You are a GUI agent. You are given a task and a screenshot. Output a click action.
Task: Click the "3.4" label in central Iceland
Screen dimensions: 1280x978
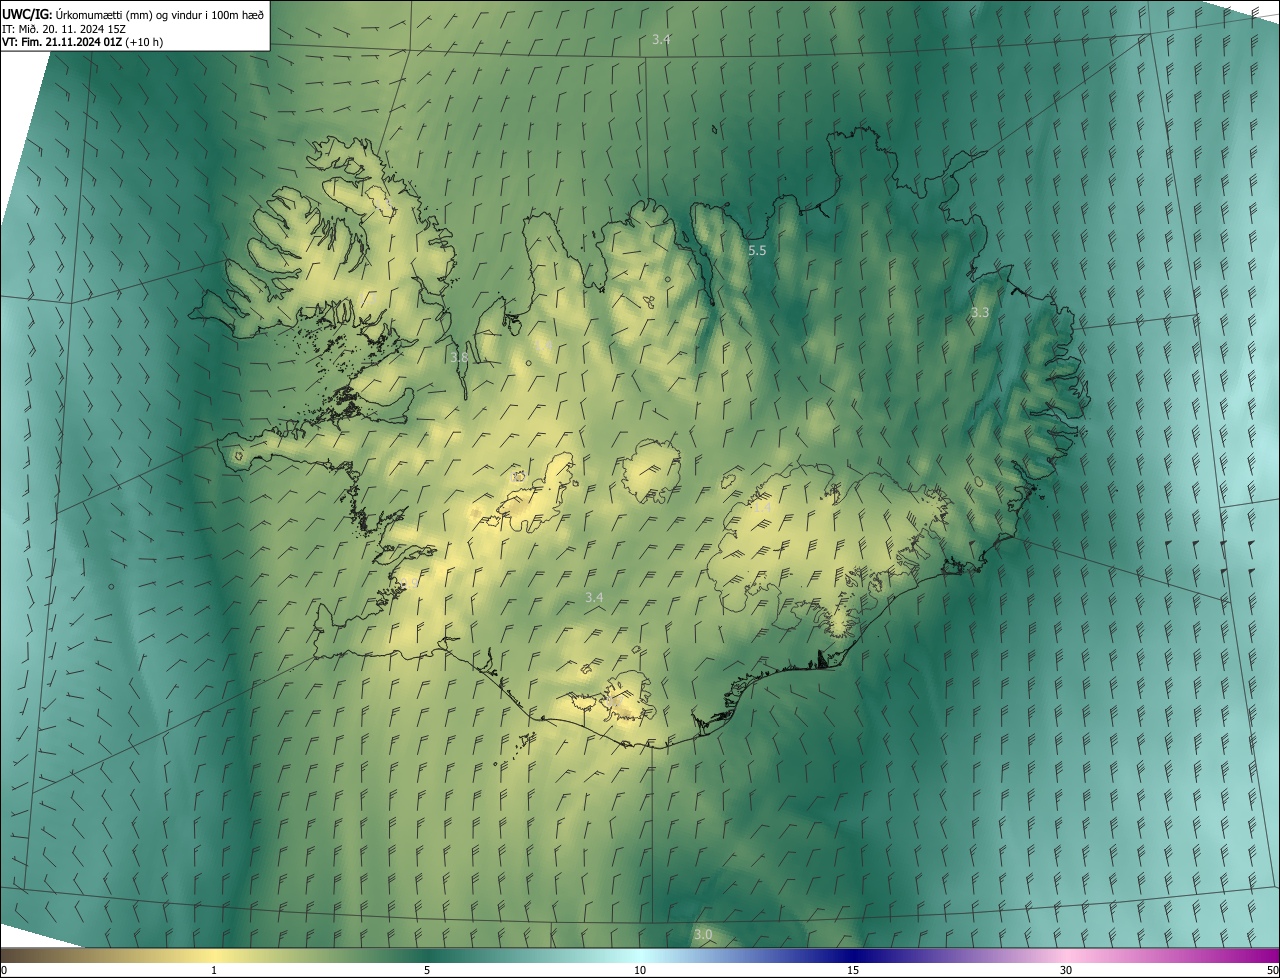click(594, 597)
